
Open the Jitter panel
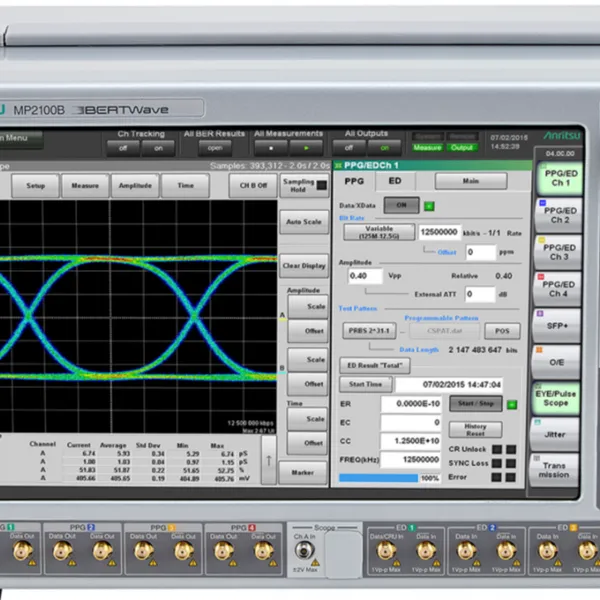(554, 435)
